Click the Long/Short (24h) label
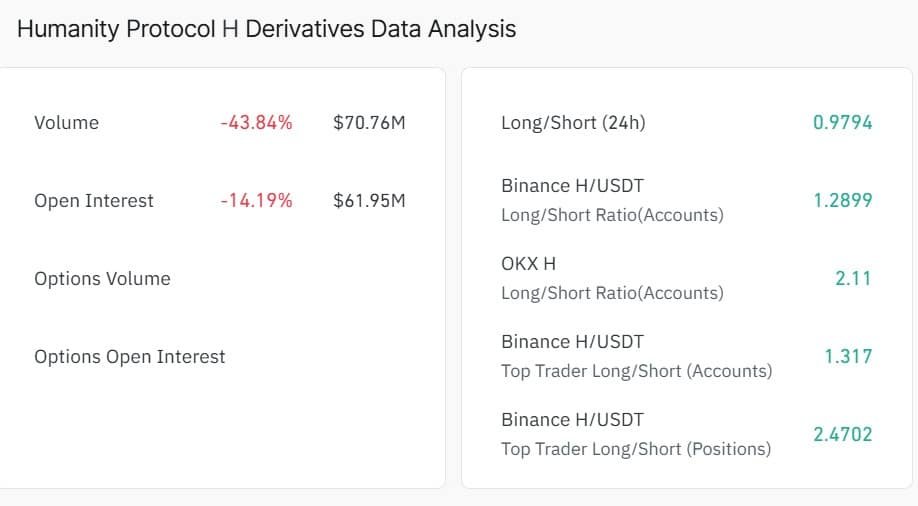 (x=573, y=122)
